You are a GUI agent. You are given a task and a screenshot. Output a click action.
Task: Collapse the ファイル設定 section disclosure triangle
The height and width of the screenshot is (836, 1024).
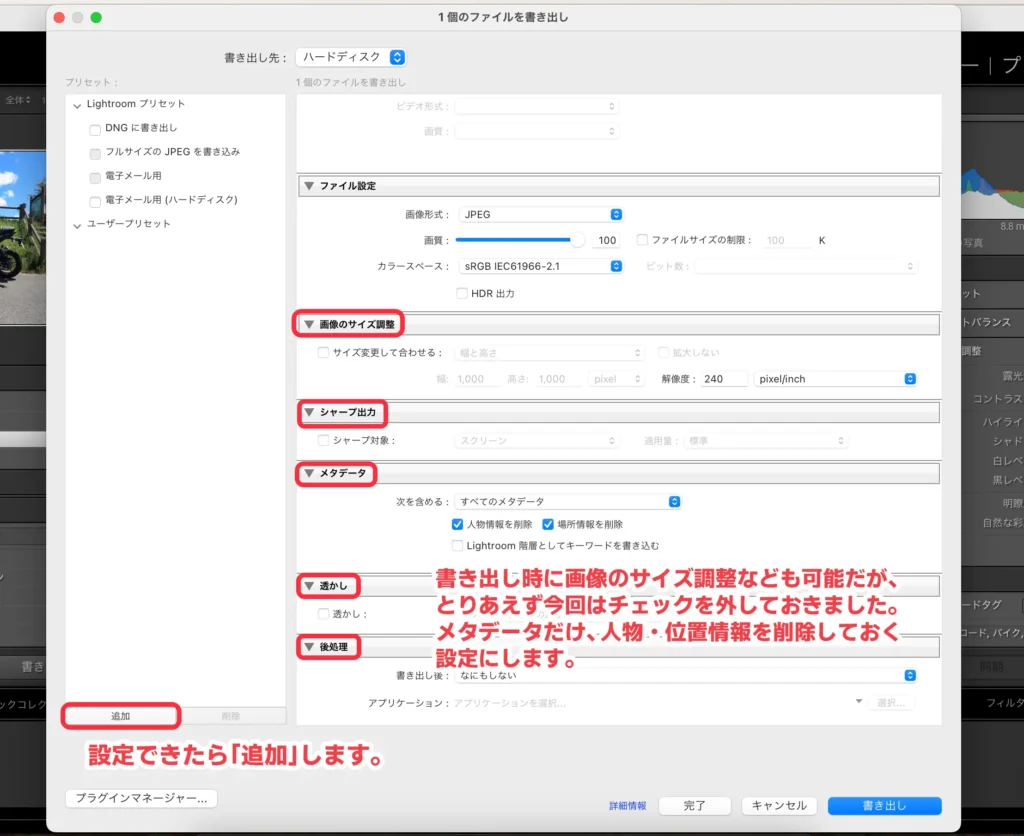[x=309, y=185]
